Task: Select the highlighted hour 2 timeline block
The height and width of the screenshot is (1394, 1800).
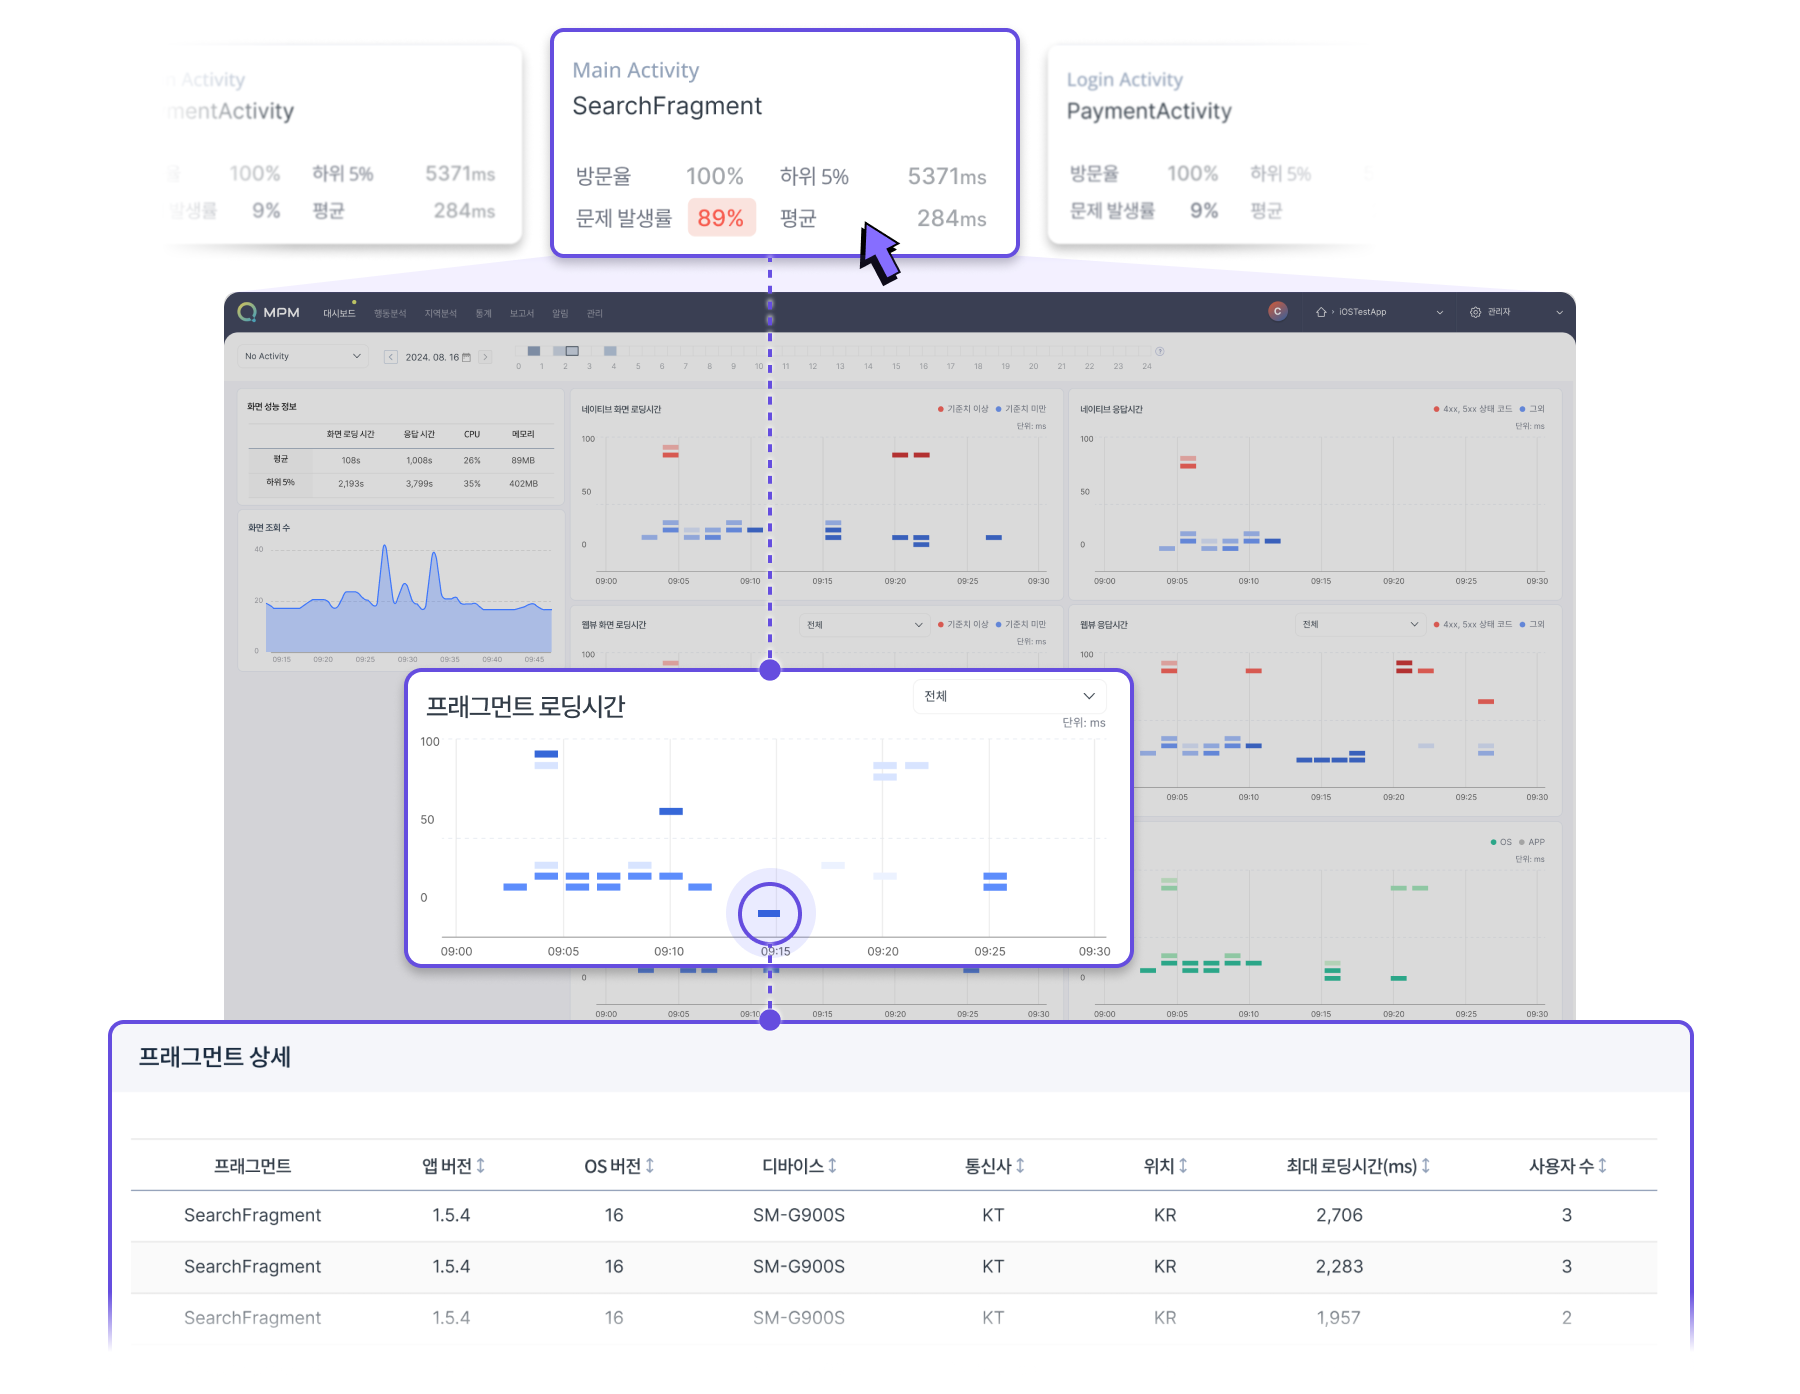Action: click(572, 351)
